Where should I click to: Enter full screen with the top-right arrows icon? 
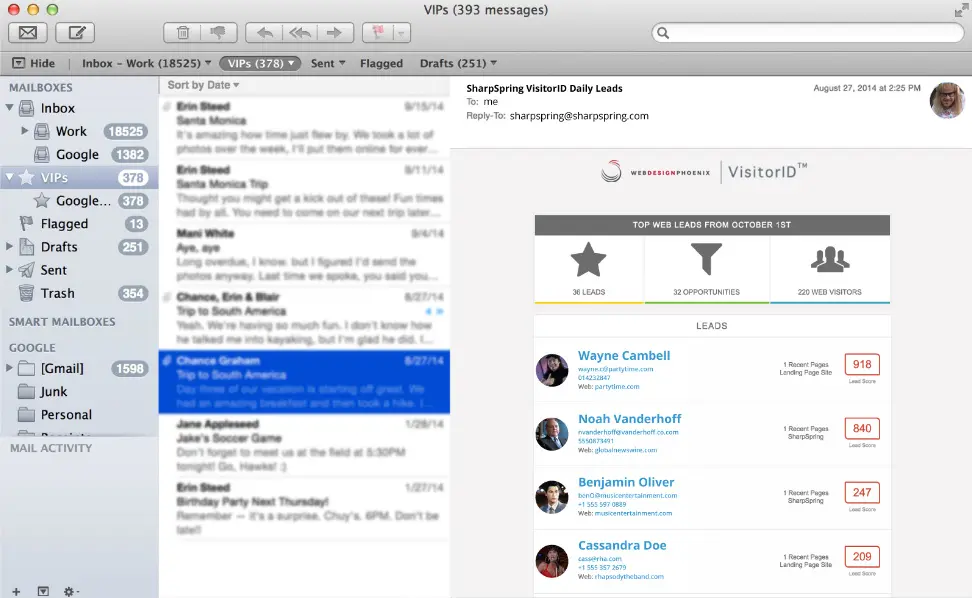961,11
